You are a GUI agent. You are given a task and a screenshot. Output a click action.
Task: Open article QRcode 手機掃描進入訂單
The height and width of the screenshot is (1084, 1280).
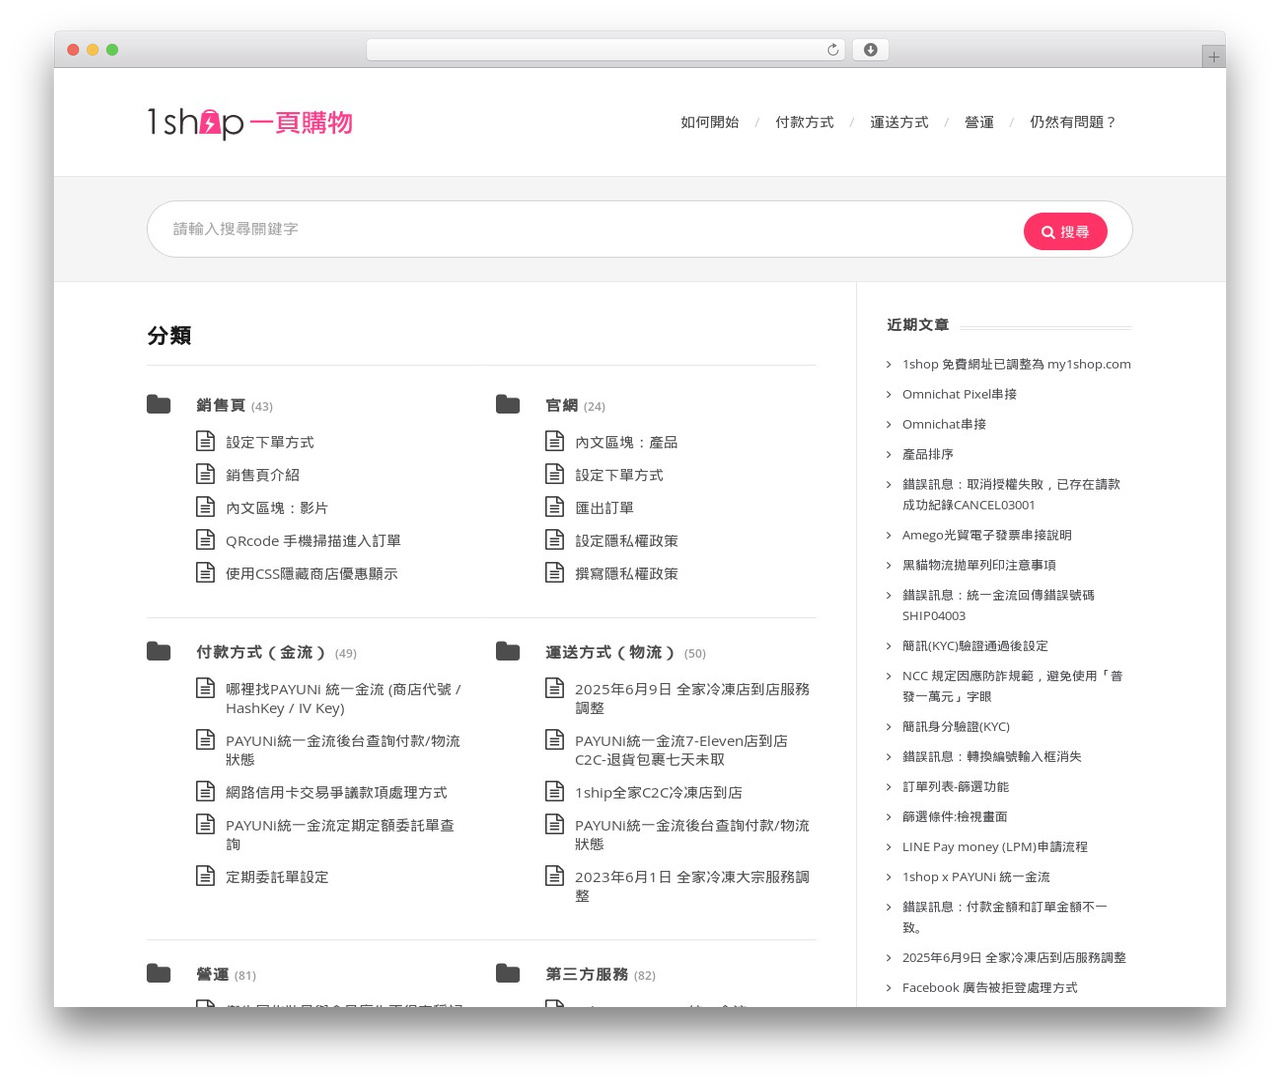click(x=313, y=541)
